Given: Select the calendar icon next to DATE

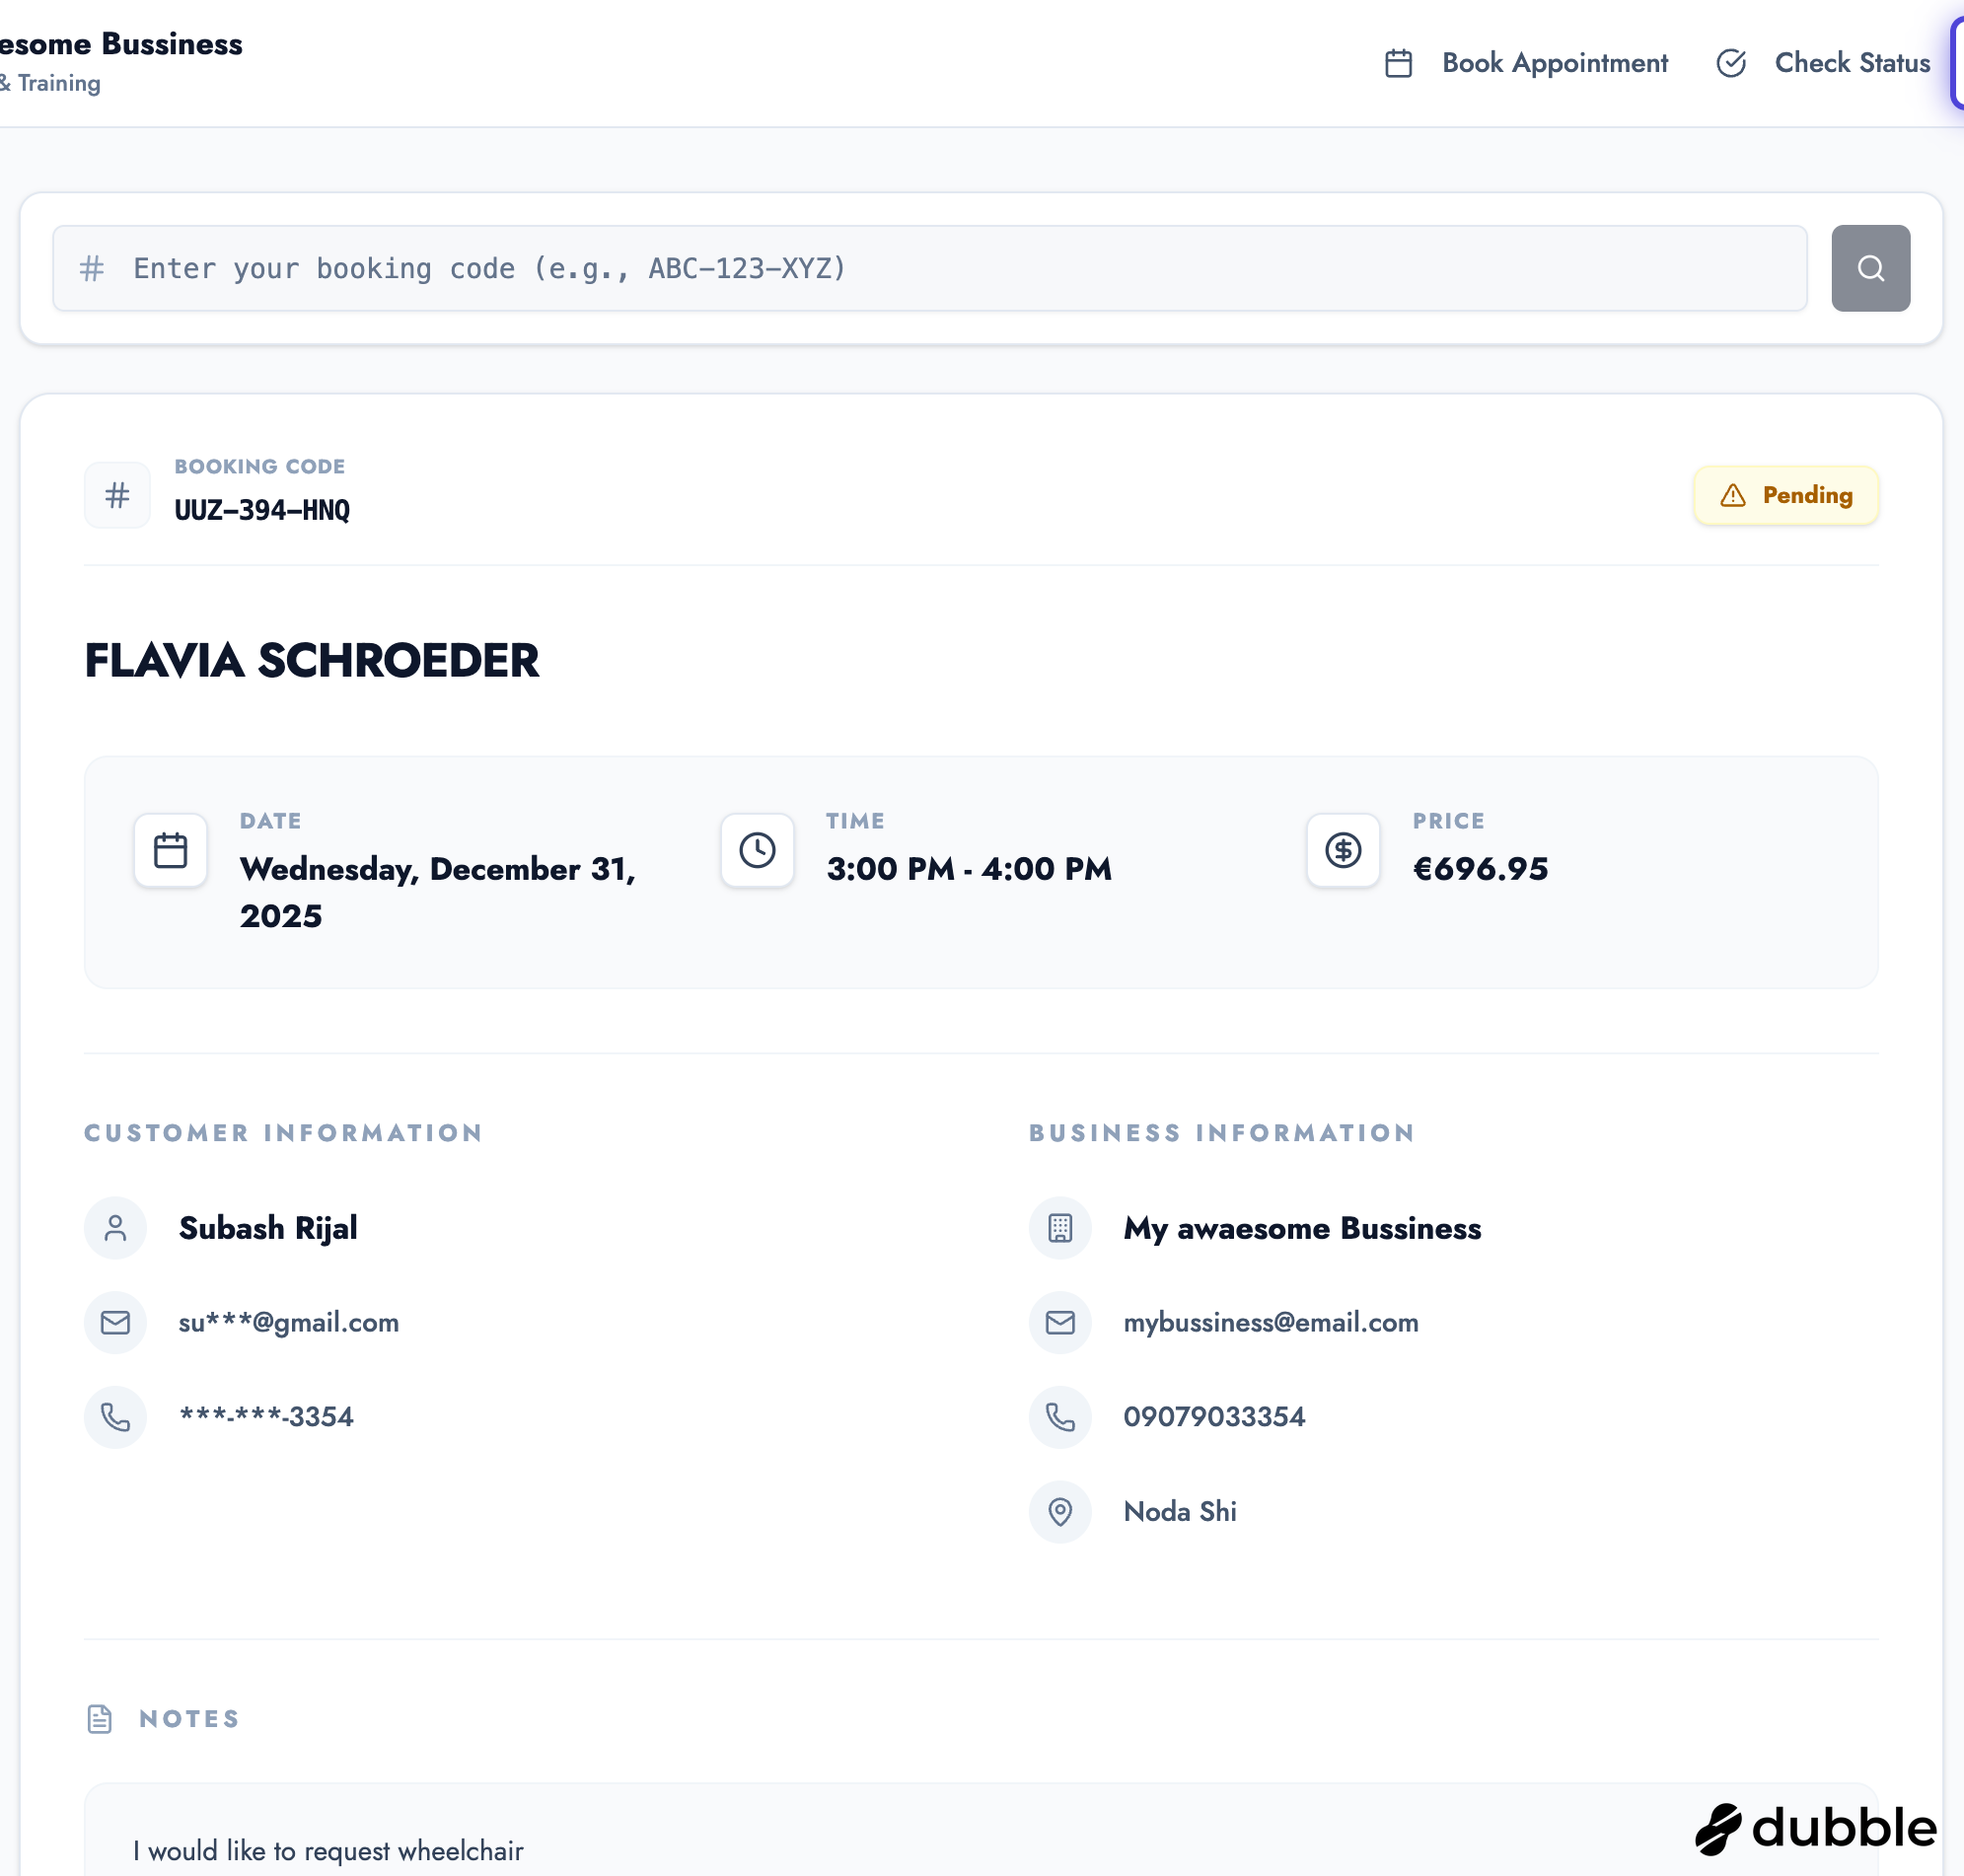Looking at the screenshot, I should tap(170, 850).
